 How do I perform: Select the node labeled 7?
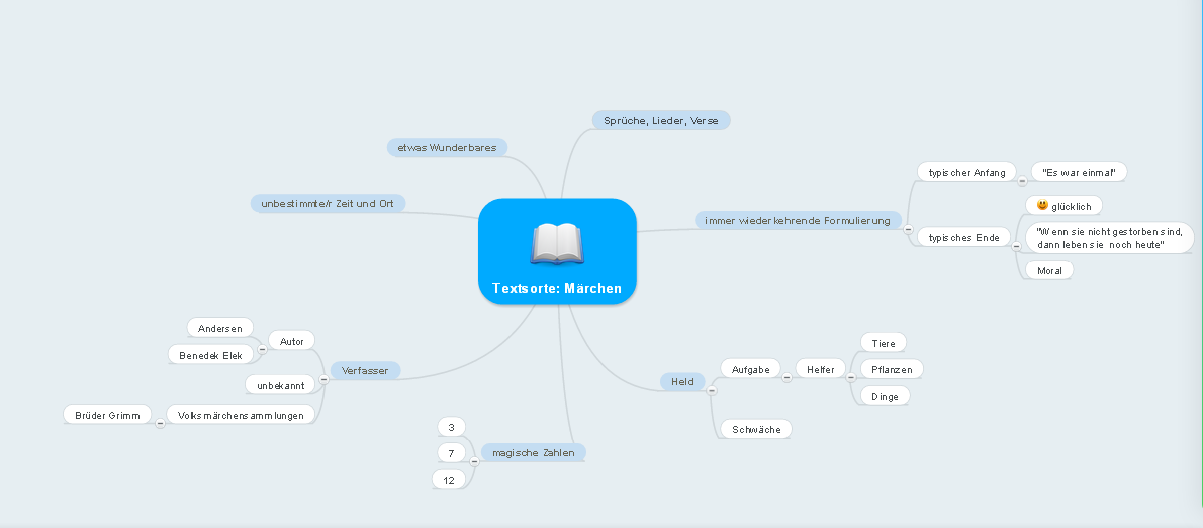(x=452, y=453)
